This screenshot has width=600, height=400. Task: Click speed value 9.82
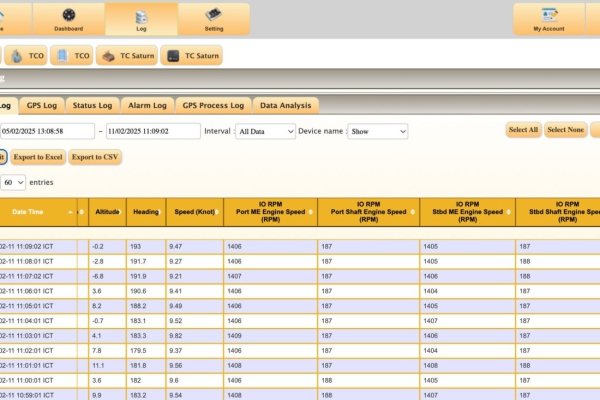coord(176,336)
